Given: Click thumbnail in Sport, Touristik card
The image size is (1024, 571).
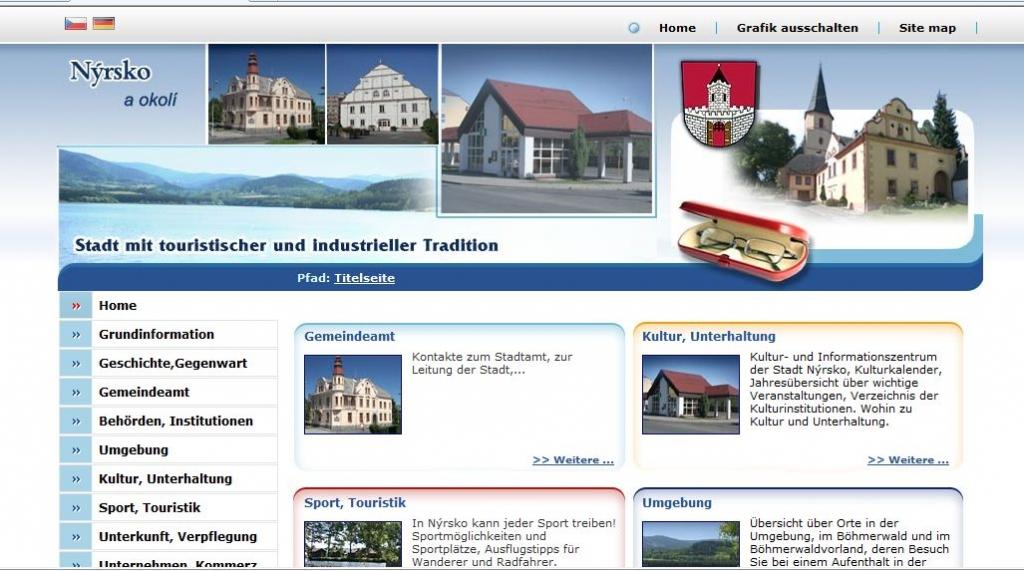Looking at the screenshot, I should pyautogui.click(x=353, y=544).
